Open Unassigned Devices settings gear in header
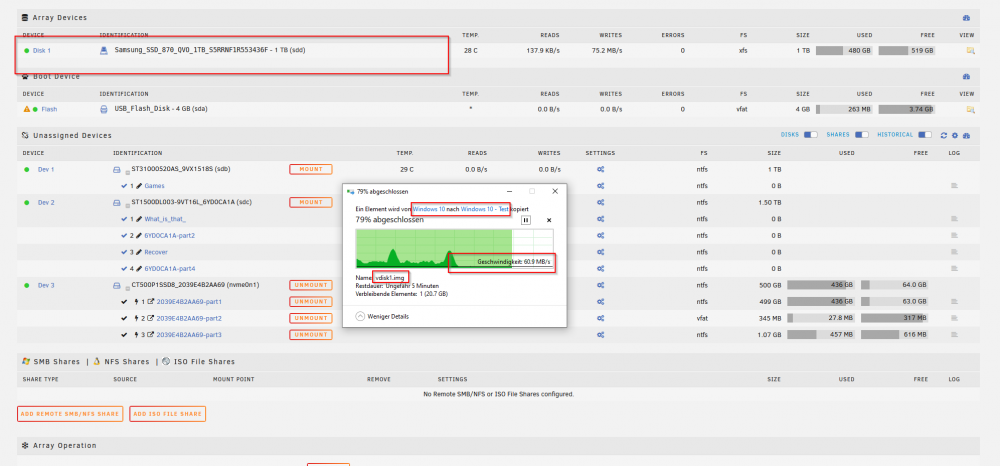1000x466 pixels. [955, 135]
